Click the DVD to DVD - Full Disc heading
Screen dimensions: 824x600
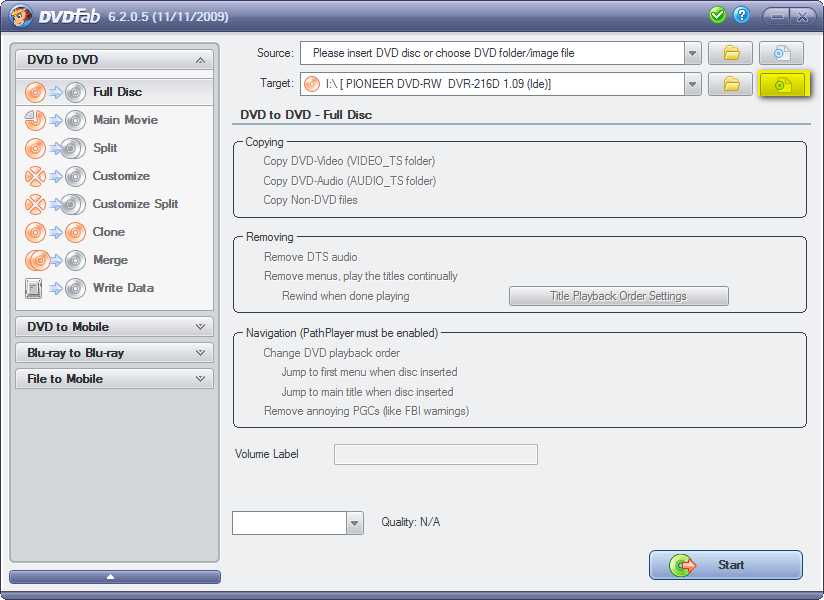(x=306, y=115)
